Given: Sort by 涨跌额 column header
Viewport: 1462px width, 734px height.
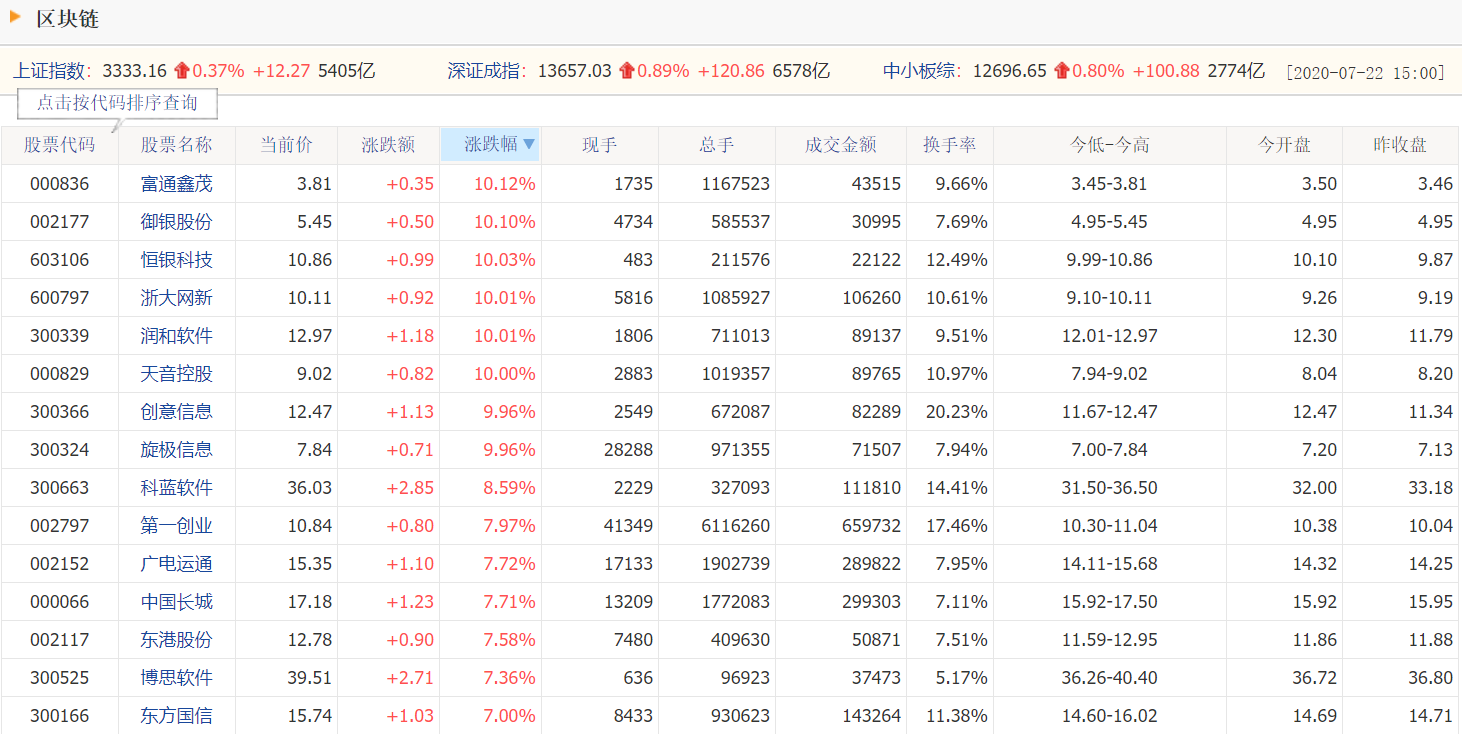Looking at the screenshot, I should click(x=388, y=145).
